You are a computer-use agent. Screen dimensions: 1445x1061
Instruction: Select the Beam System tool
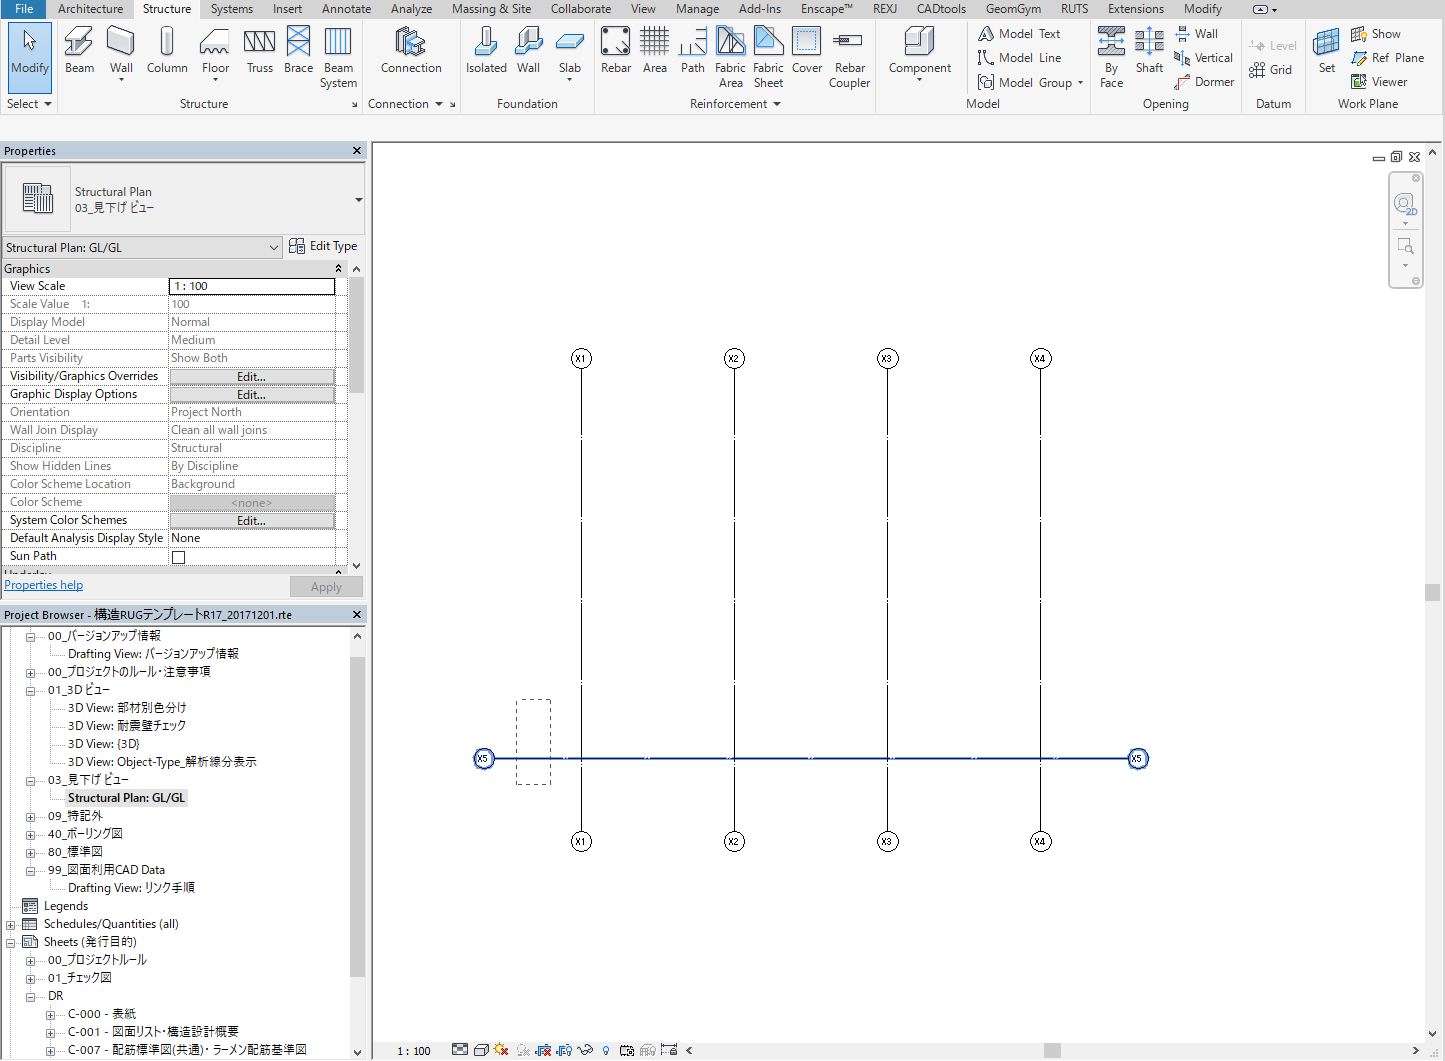click(x=338, y=57)
